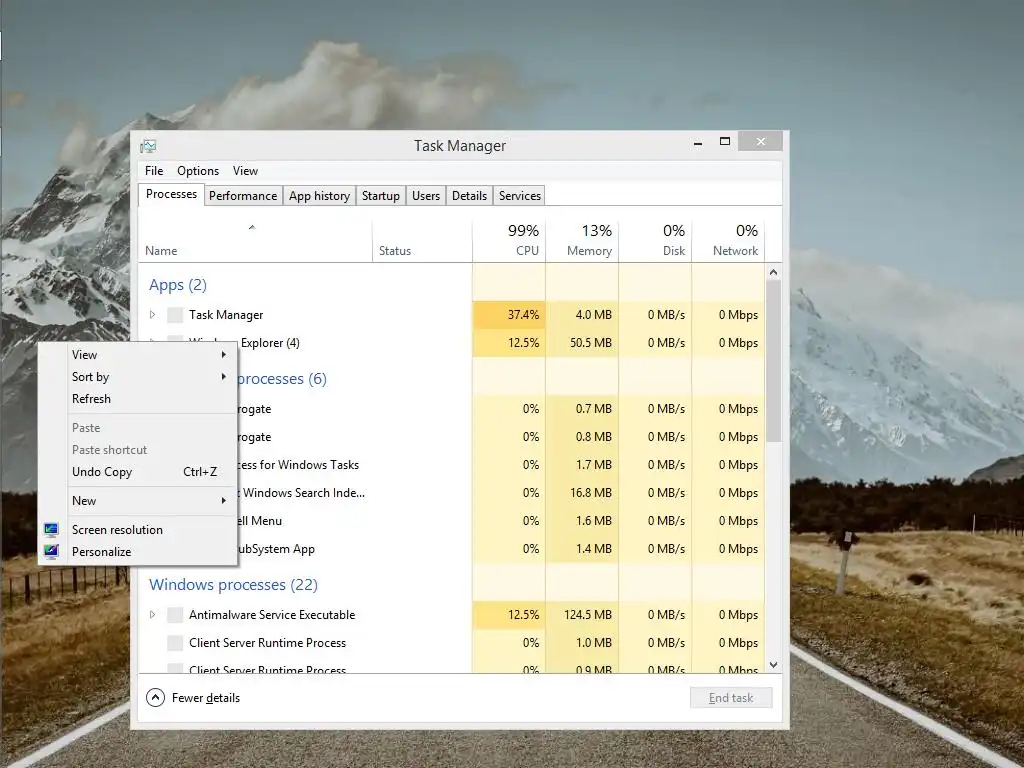Sort by the Name column header

[x=255, y=241]
